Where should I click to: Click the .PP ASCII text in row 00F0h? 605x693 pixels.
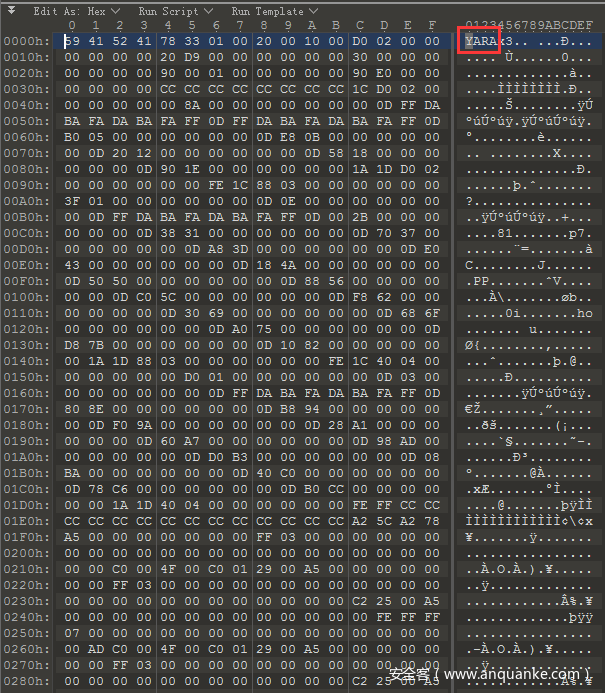(x=480, y=282)
